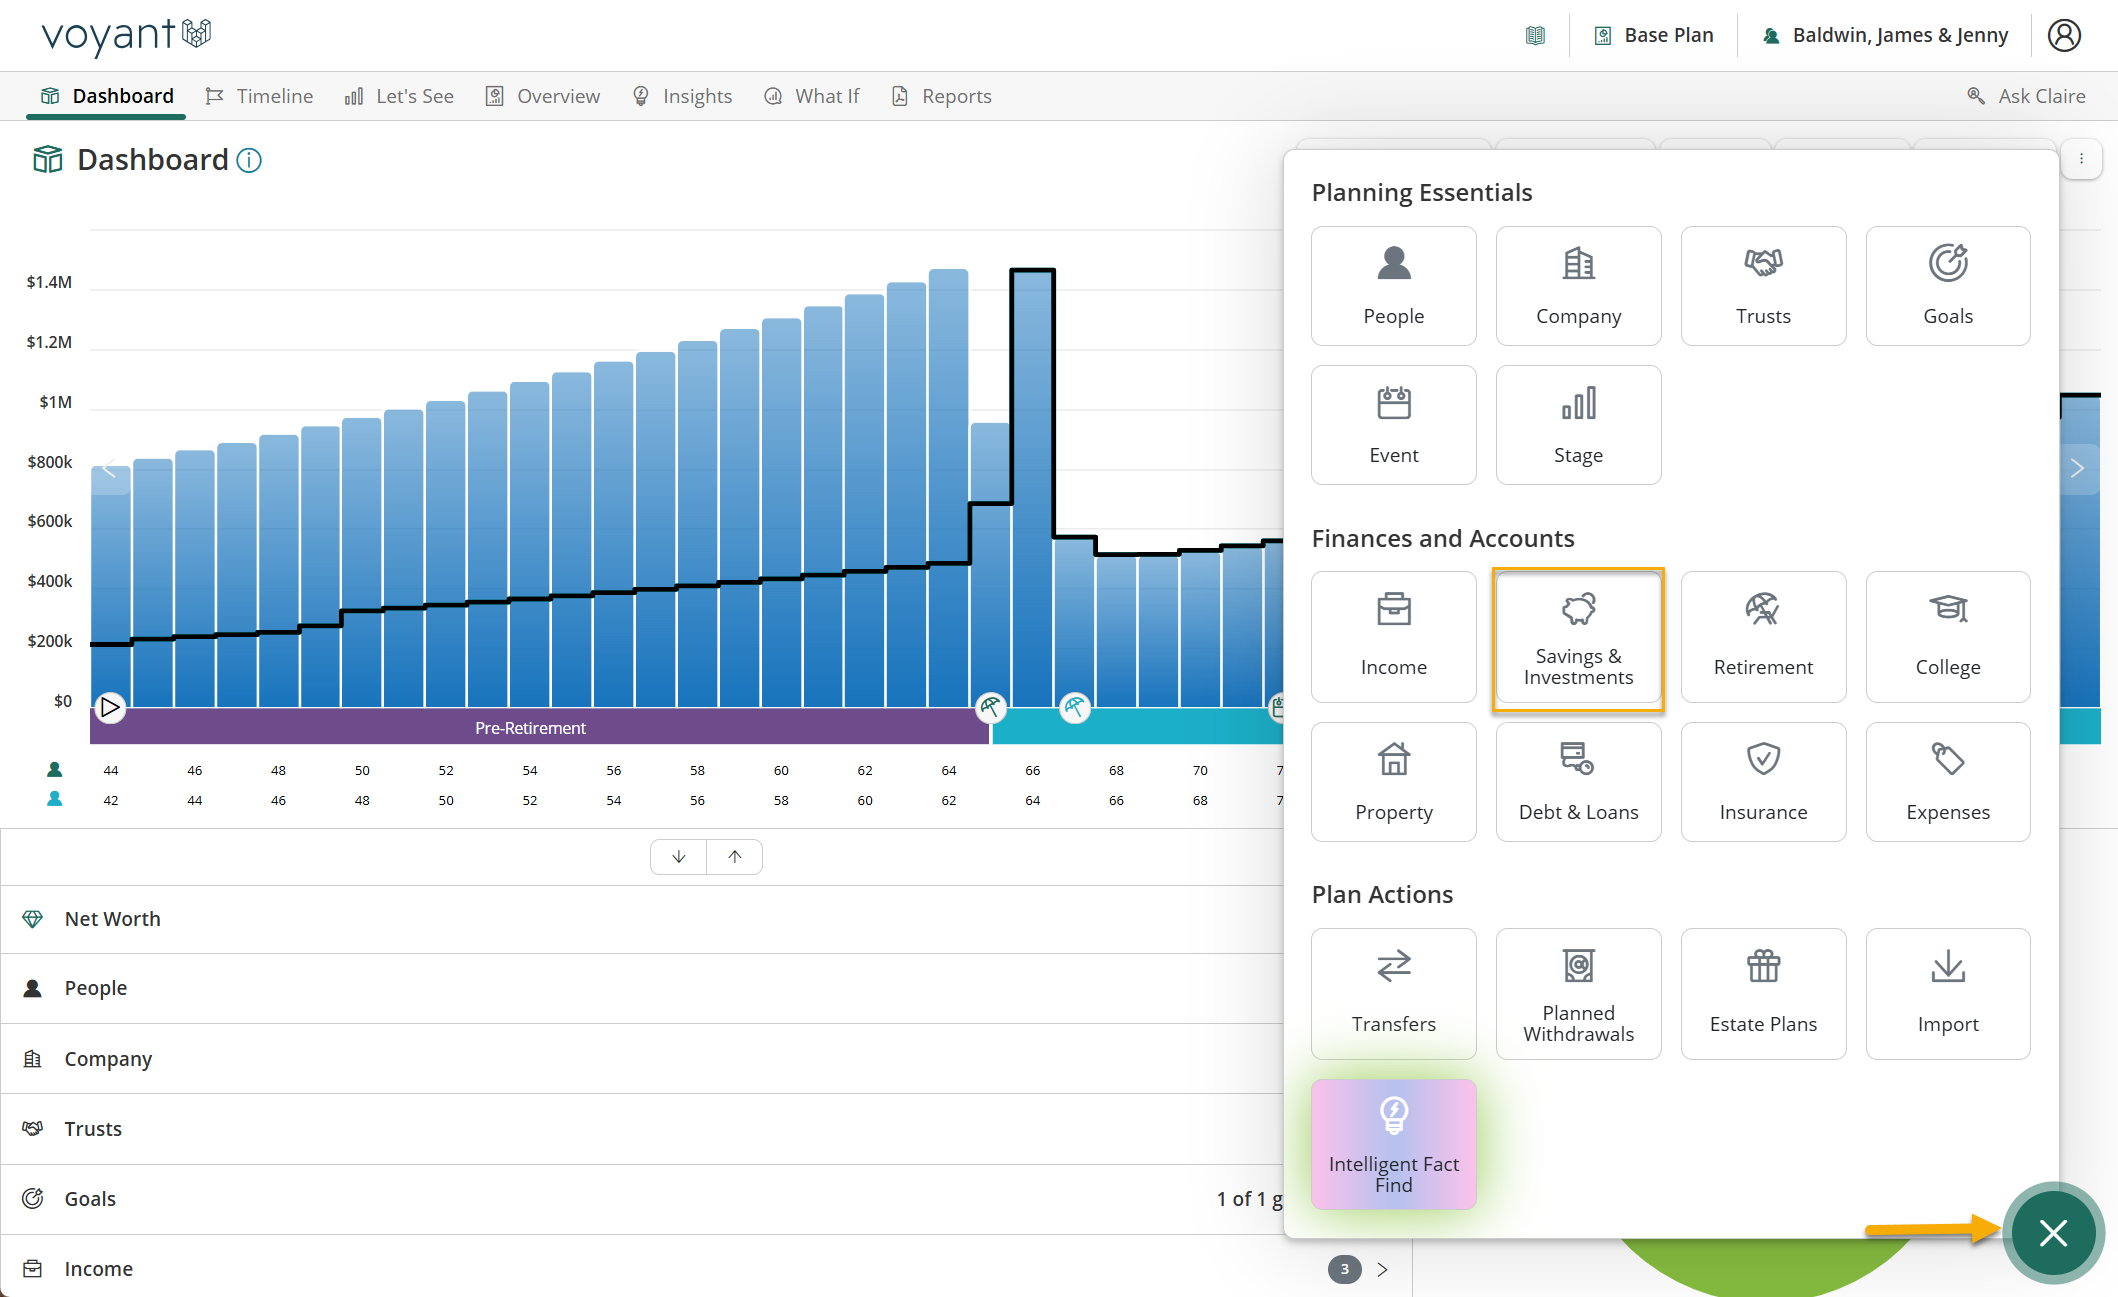Open the Debt & Loans tile

pyautogui.click(x=1578, y=782)
